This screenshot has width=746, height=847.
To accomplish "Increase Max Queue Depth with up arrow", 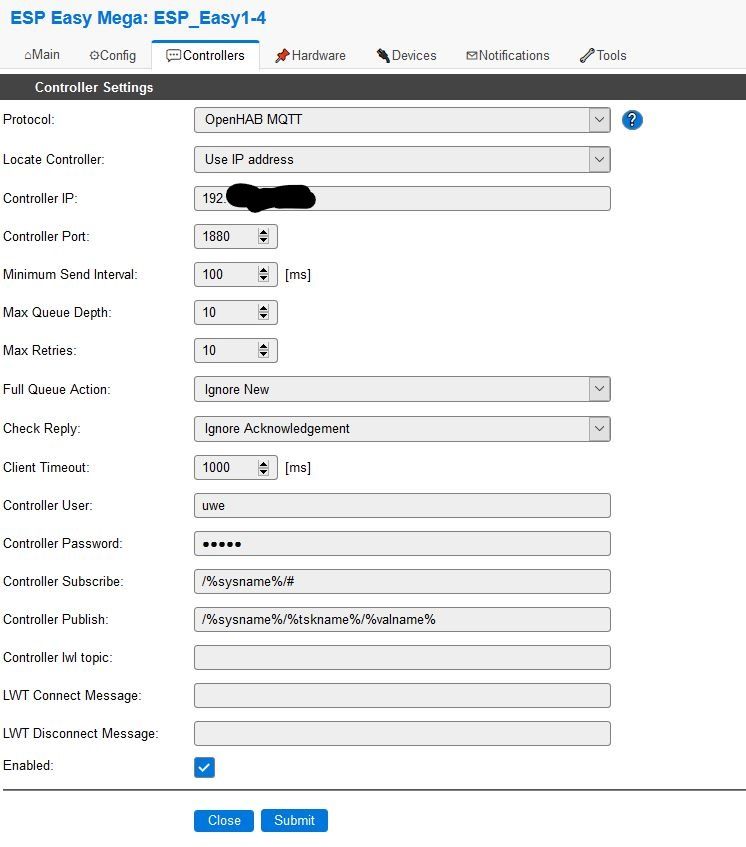I will (263, 308).
